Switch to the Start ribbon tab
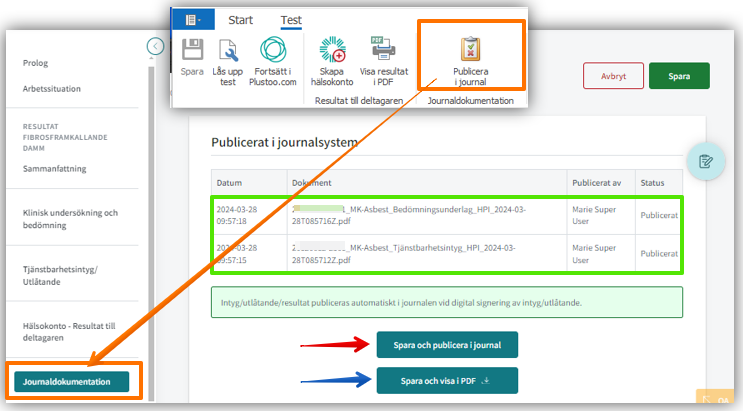 [x=241, y=20]
